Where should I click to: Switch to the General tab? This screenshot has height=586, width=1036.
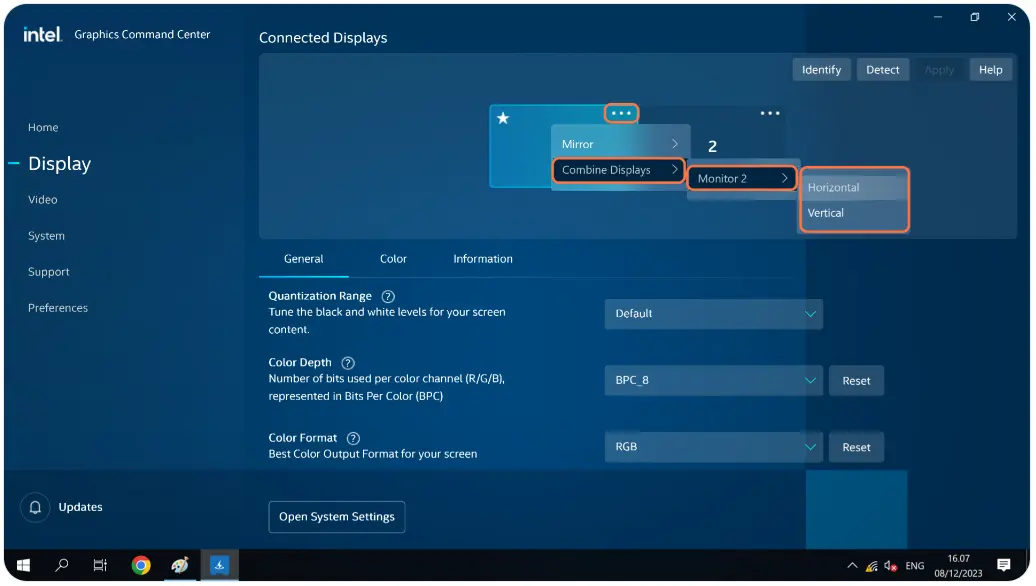[304, 259]
